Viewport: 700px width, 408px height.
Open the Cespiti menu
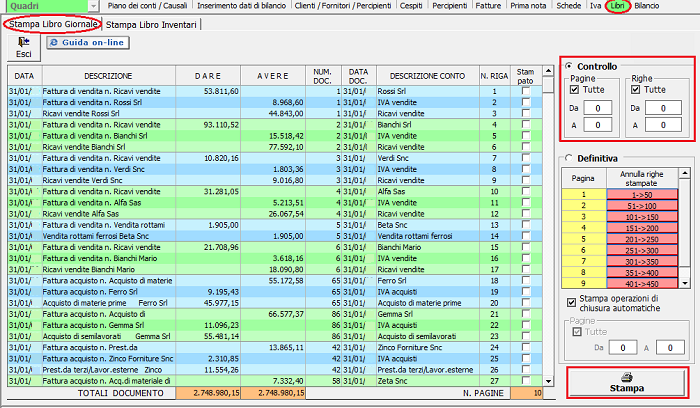click(x=411, y=6)
